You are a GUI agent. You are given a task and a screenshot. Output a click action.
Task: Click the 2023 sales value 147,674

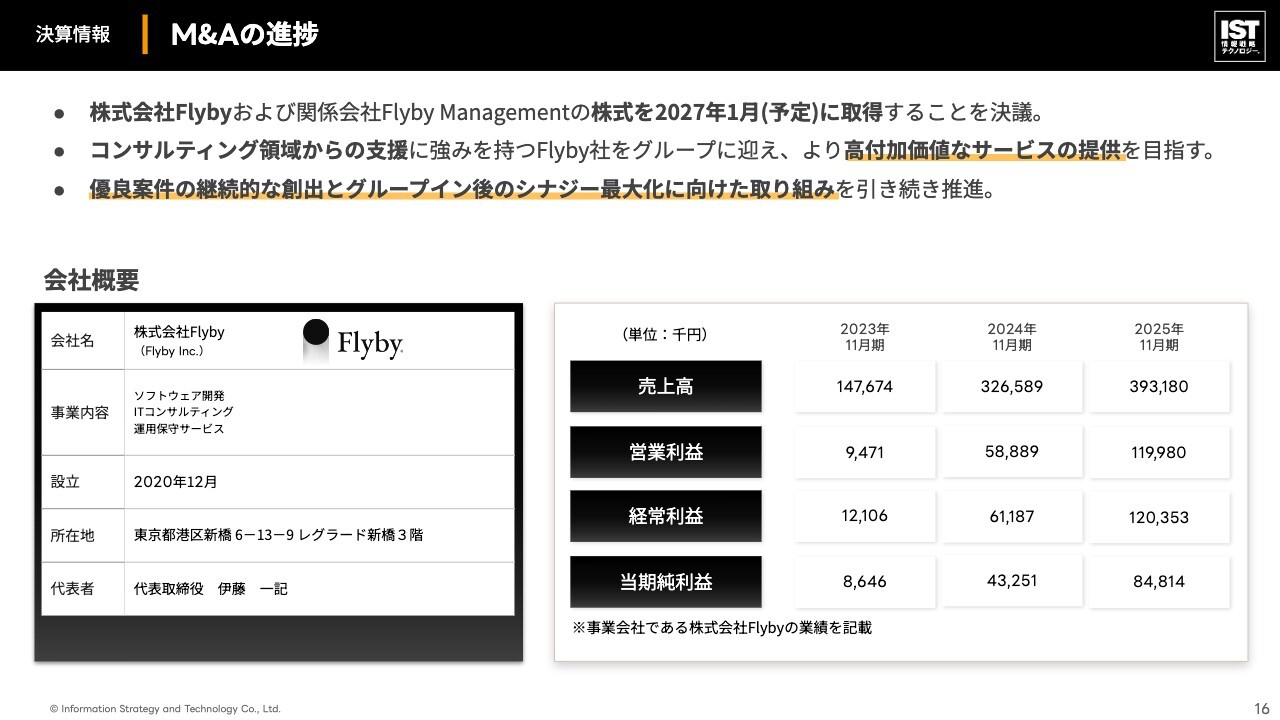click(865, 386)
